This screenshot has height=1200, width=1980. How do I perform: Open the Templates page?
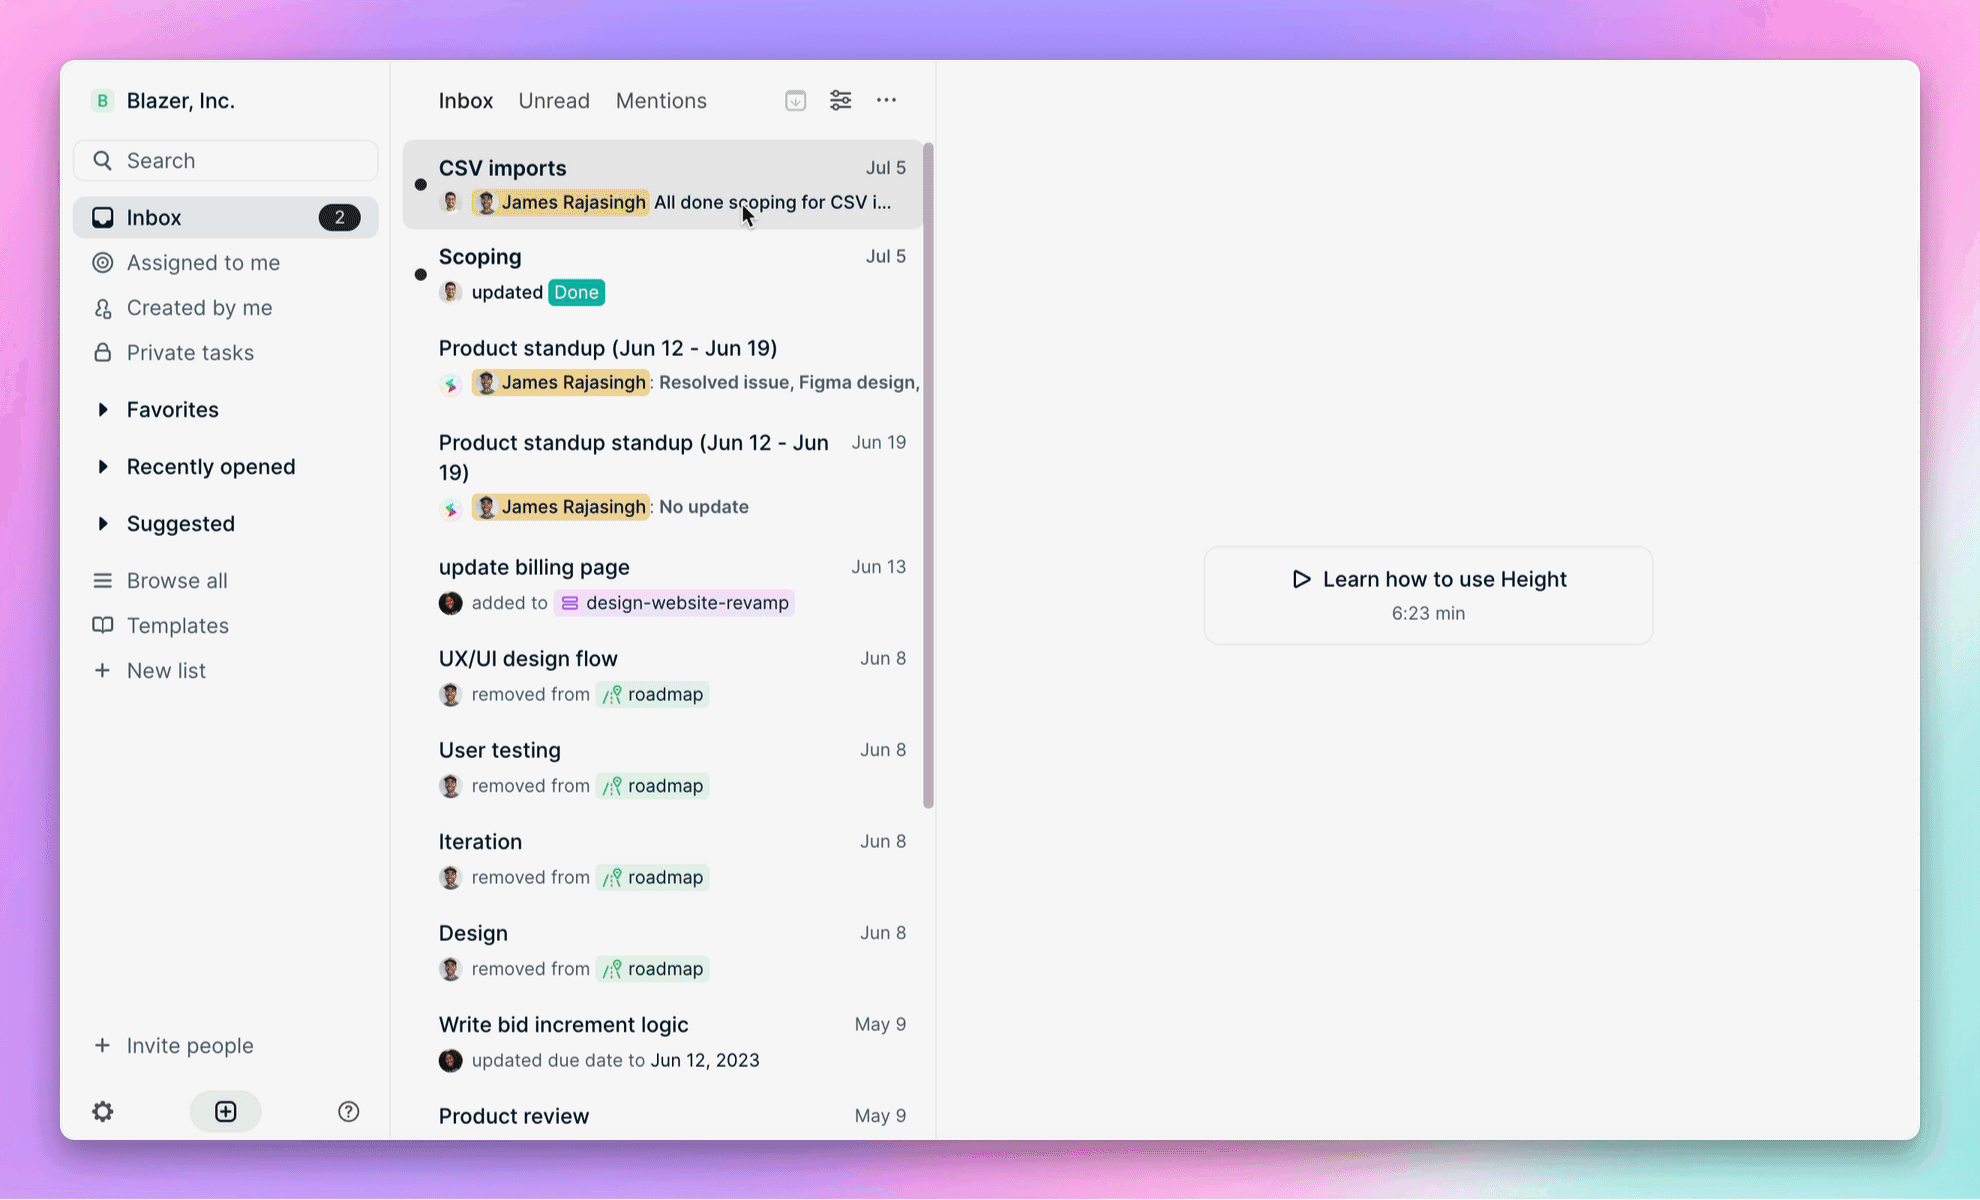pos(226,625)
